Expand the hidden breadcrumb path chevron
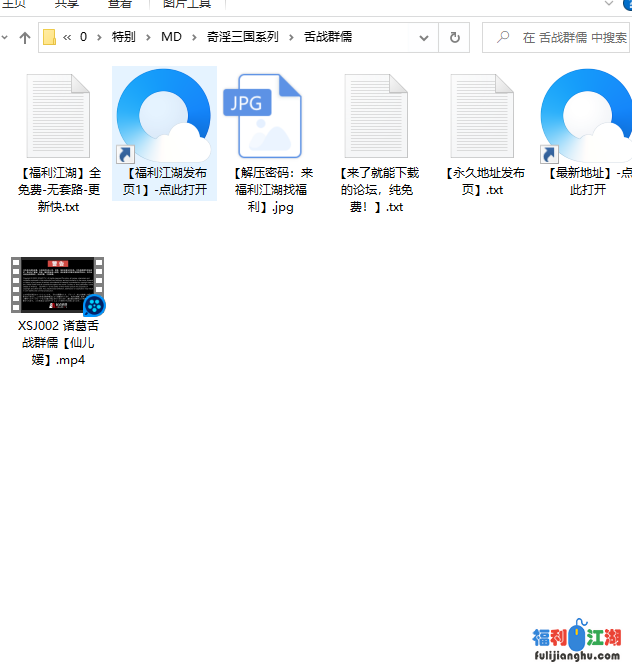 [x=67, y=38]
